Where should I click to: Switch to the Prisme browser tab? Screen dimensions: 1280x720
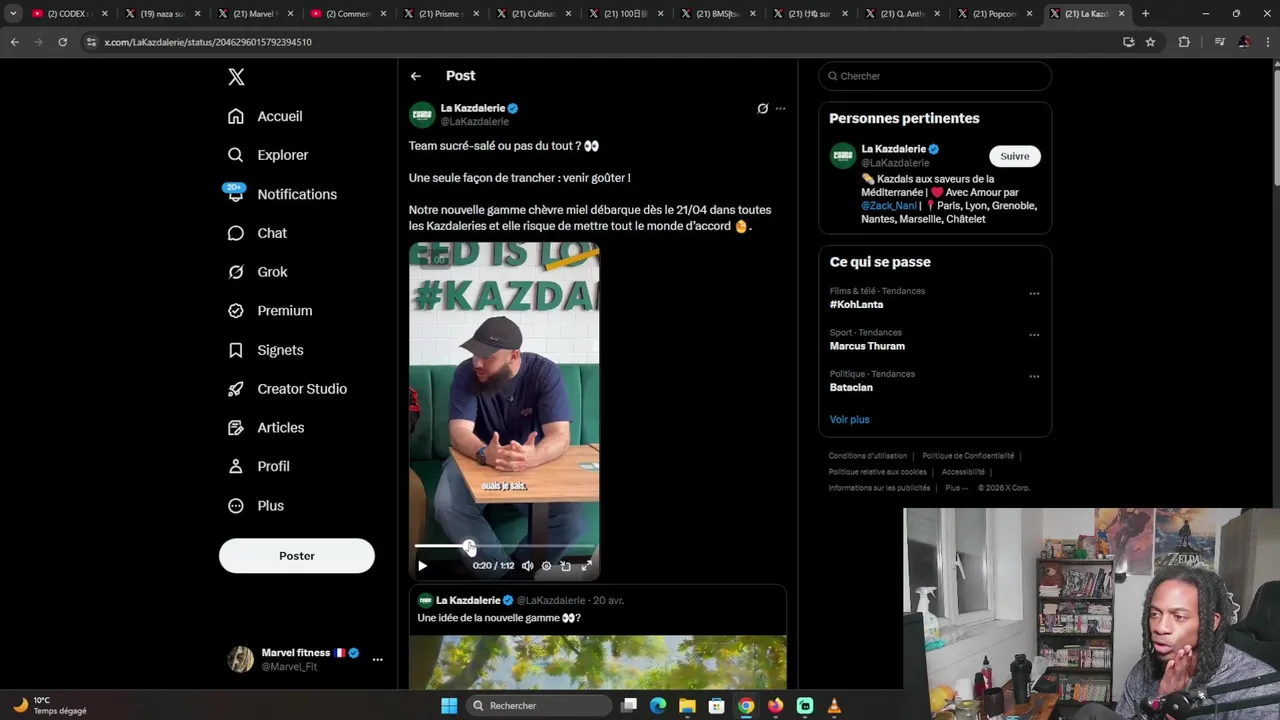(x=440, y=14)
